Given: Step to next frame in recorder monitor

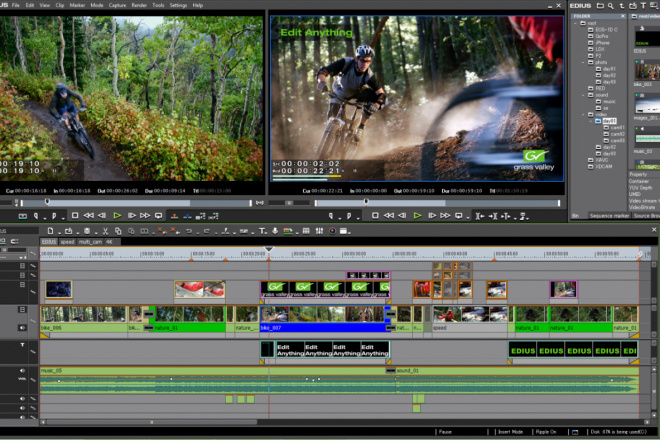Looking at the screenshot, I should click(x=432, y=216).
